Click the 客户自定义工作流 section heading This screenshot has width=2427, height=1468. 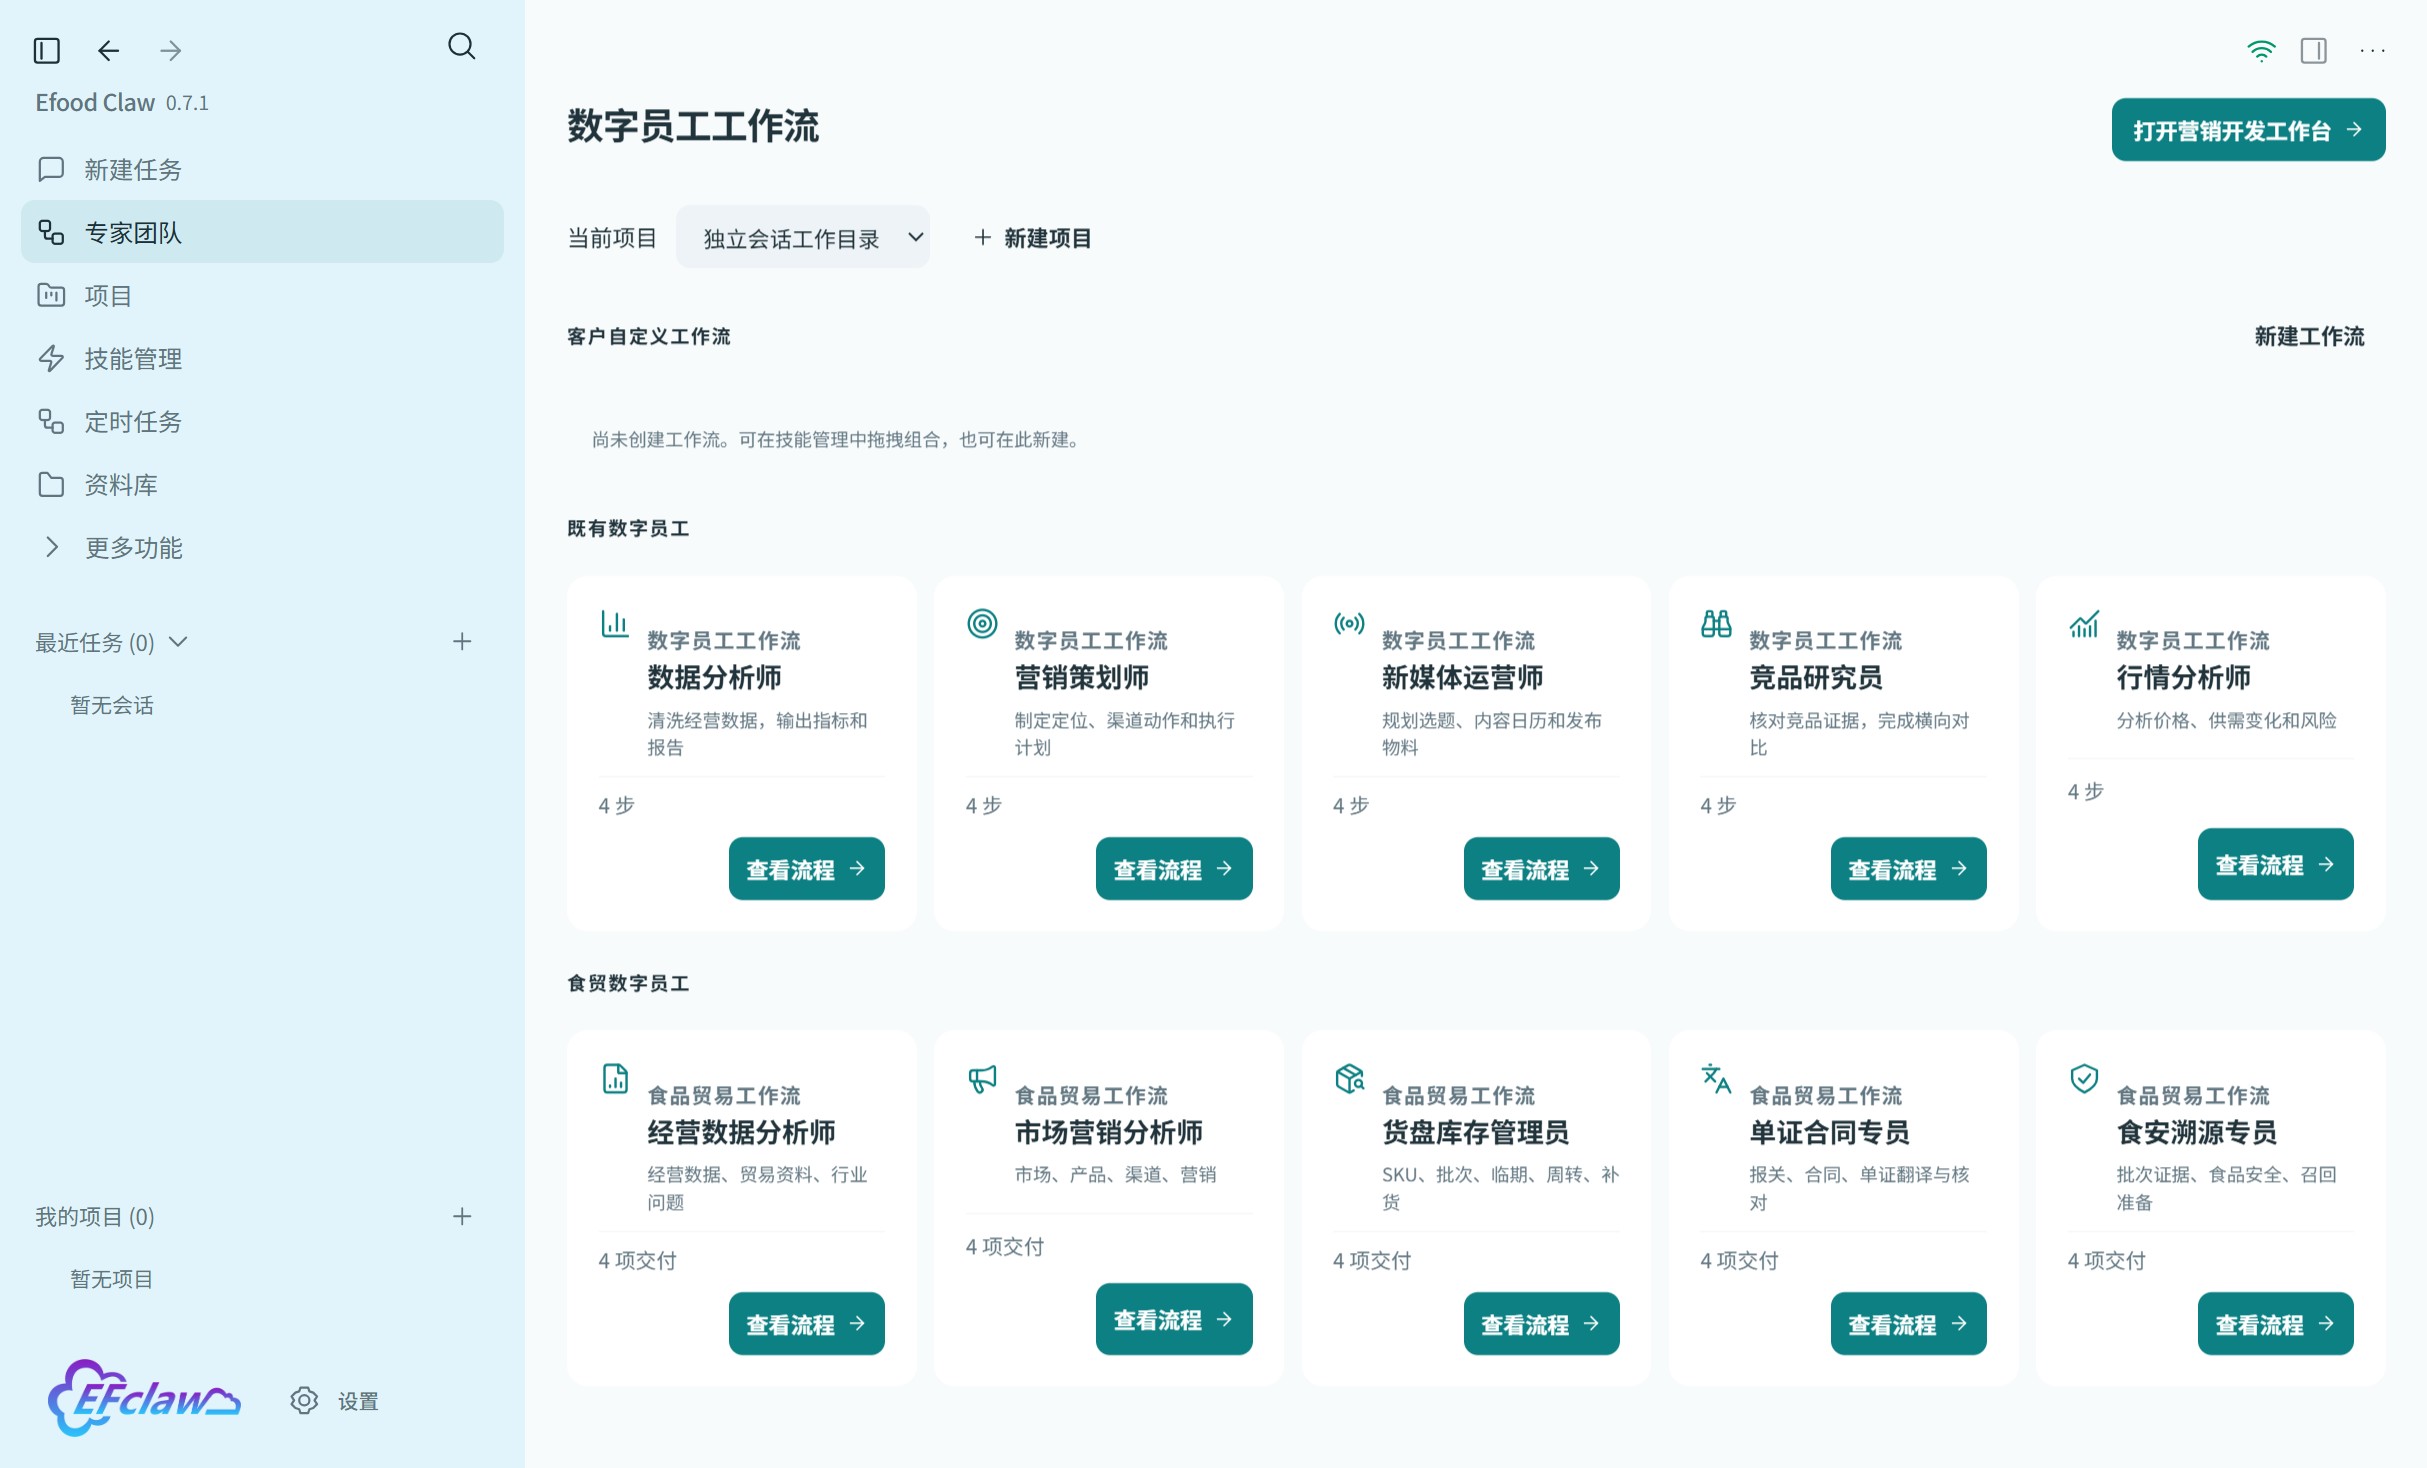click(x=648, y=337)
